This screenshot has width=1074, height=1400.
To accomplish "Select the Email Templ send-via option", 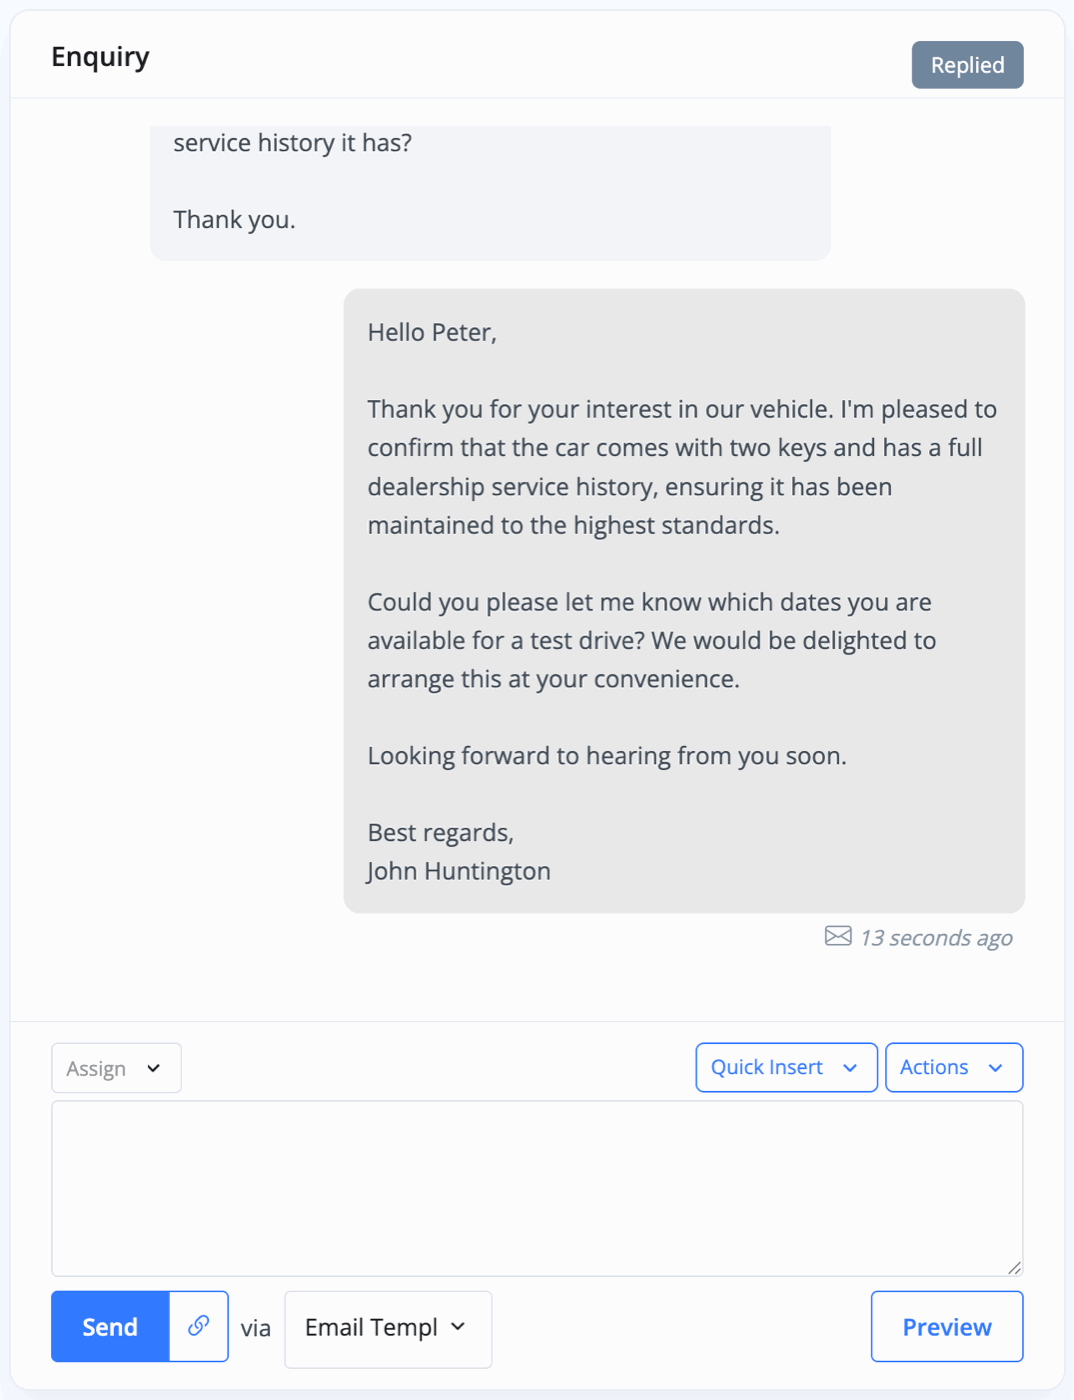I will [388, 1328].
